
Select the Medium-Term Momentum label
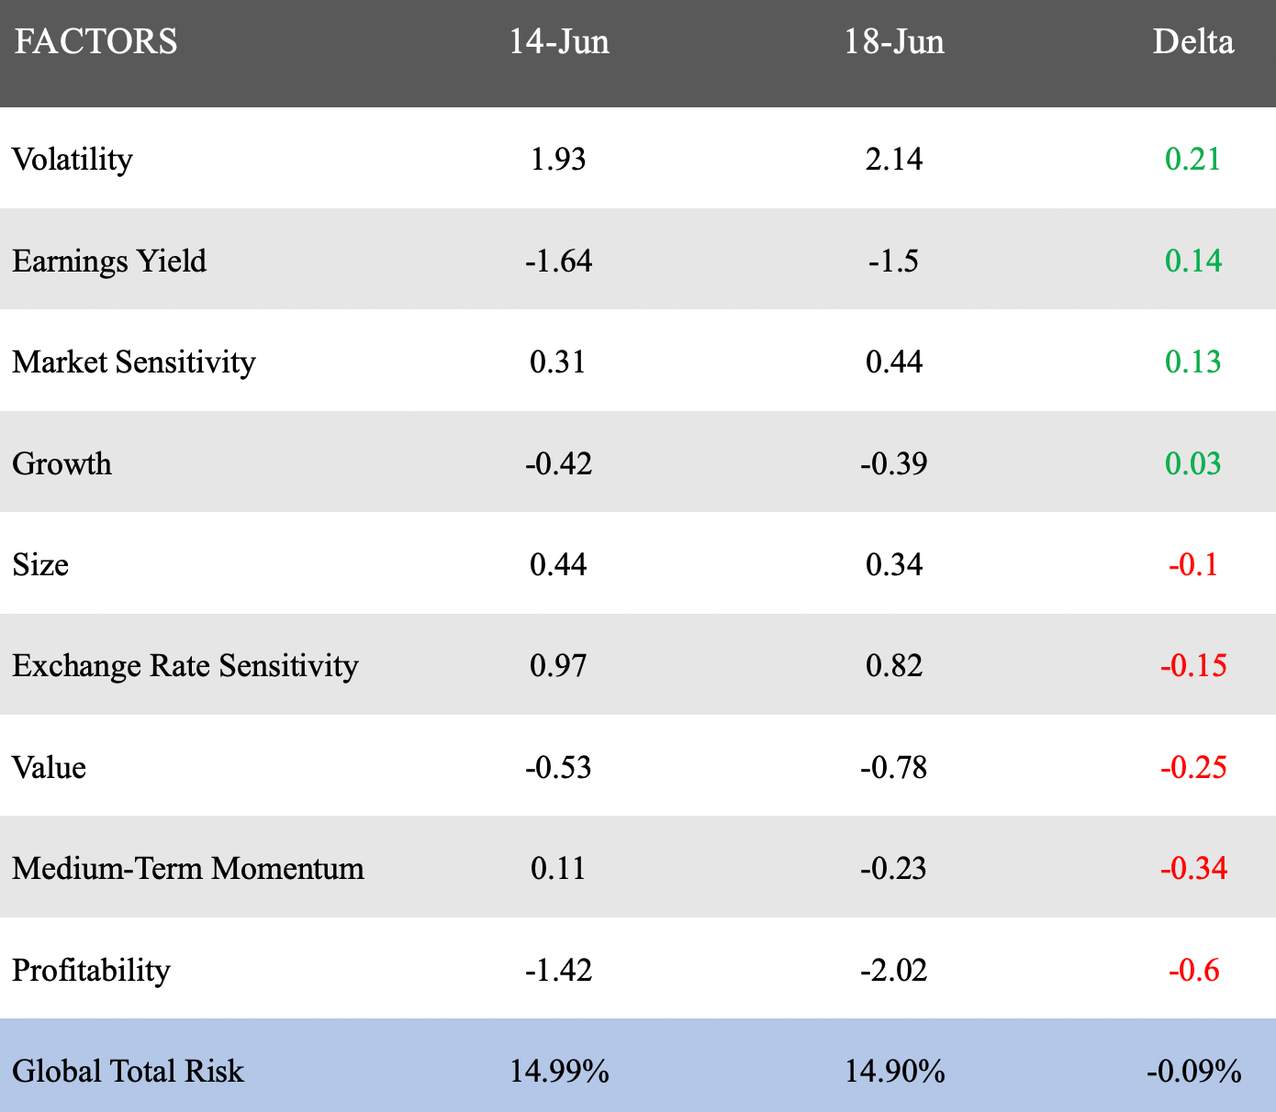[188, 868]
